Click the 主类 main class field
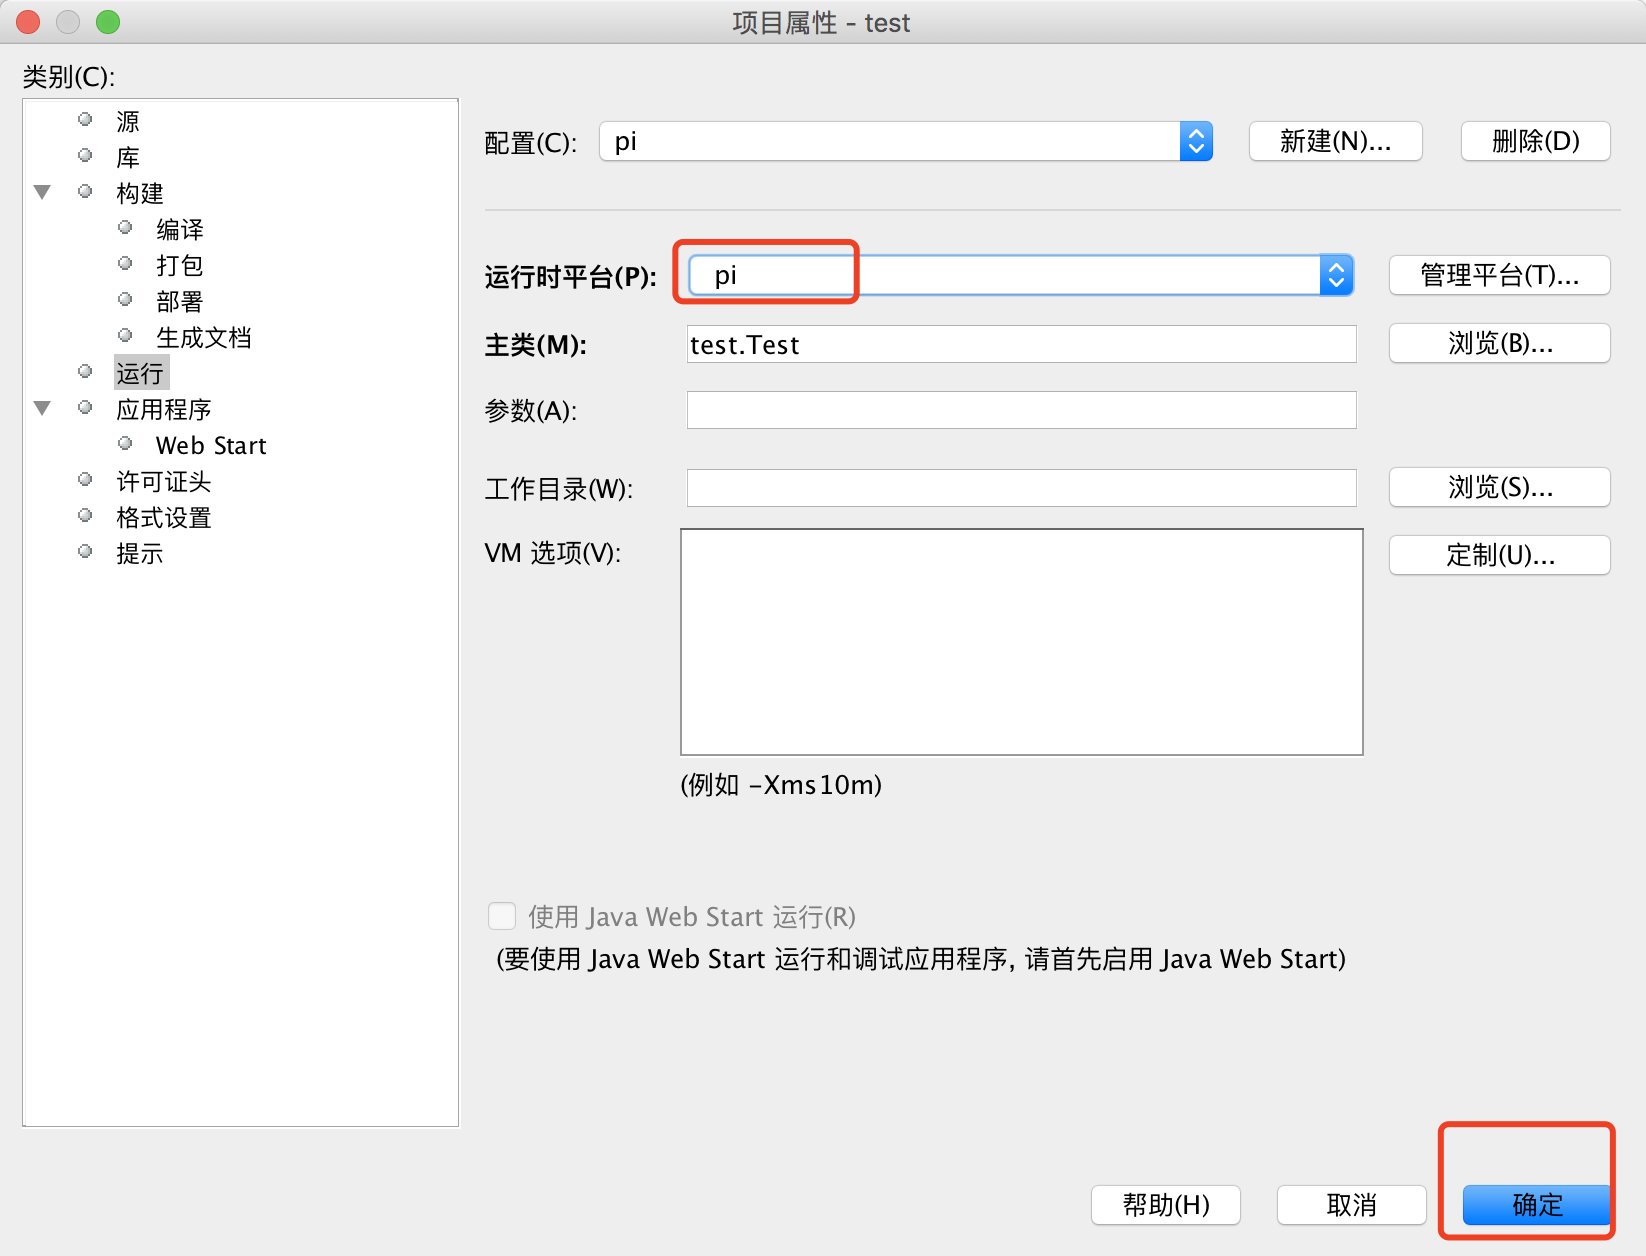 click(1022, 344)
